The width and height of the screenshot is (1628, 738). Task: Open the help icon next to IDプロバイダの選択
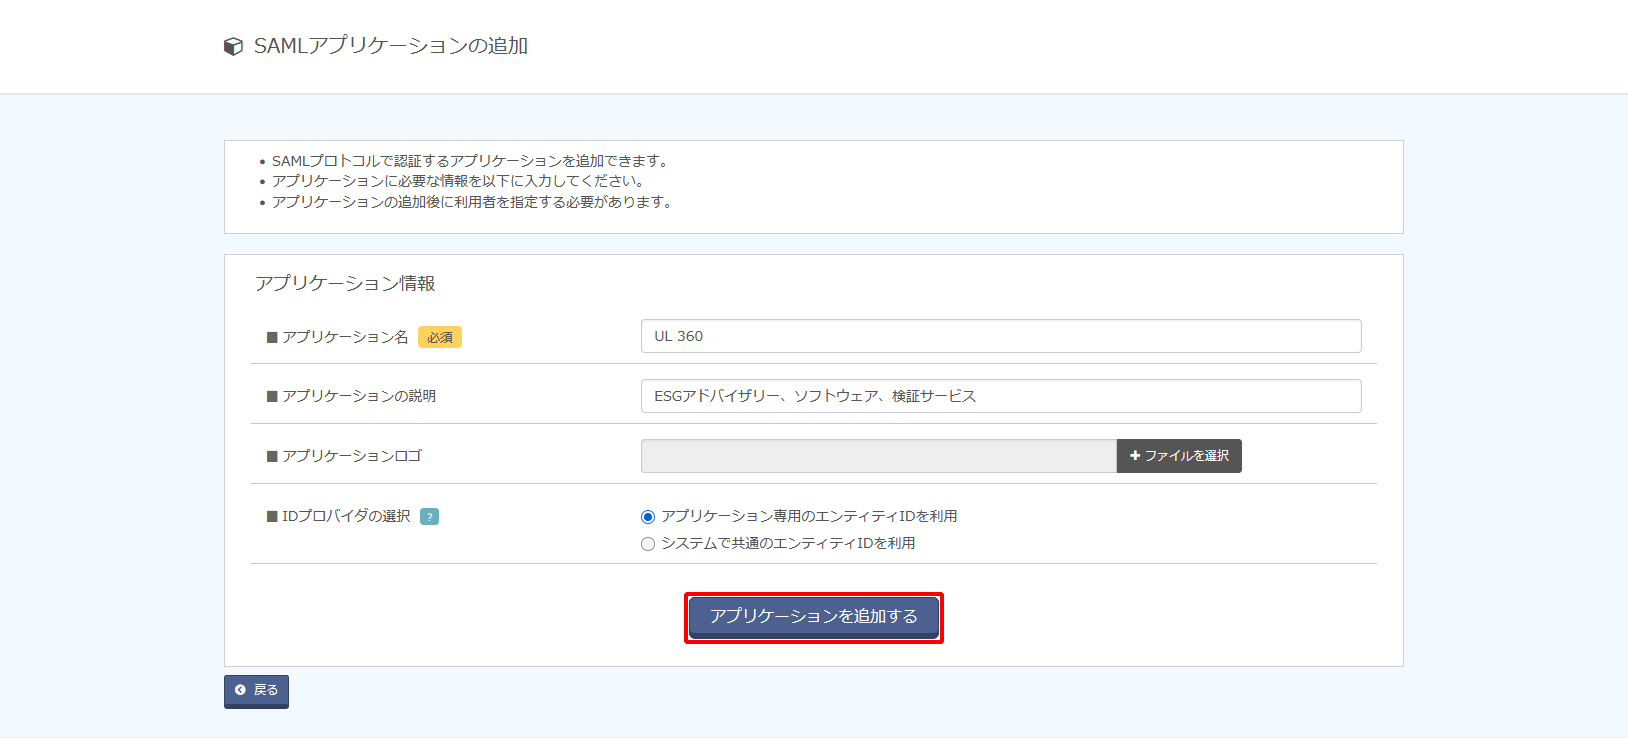point(429,517)
